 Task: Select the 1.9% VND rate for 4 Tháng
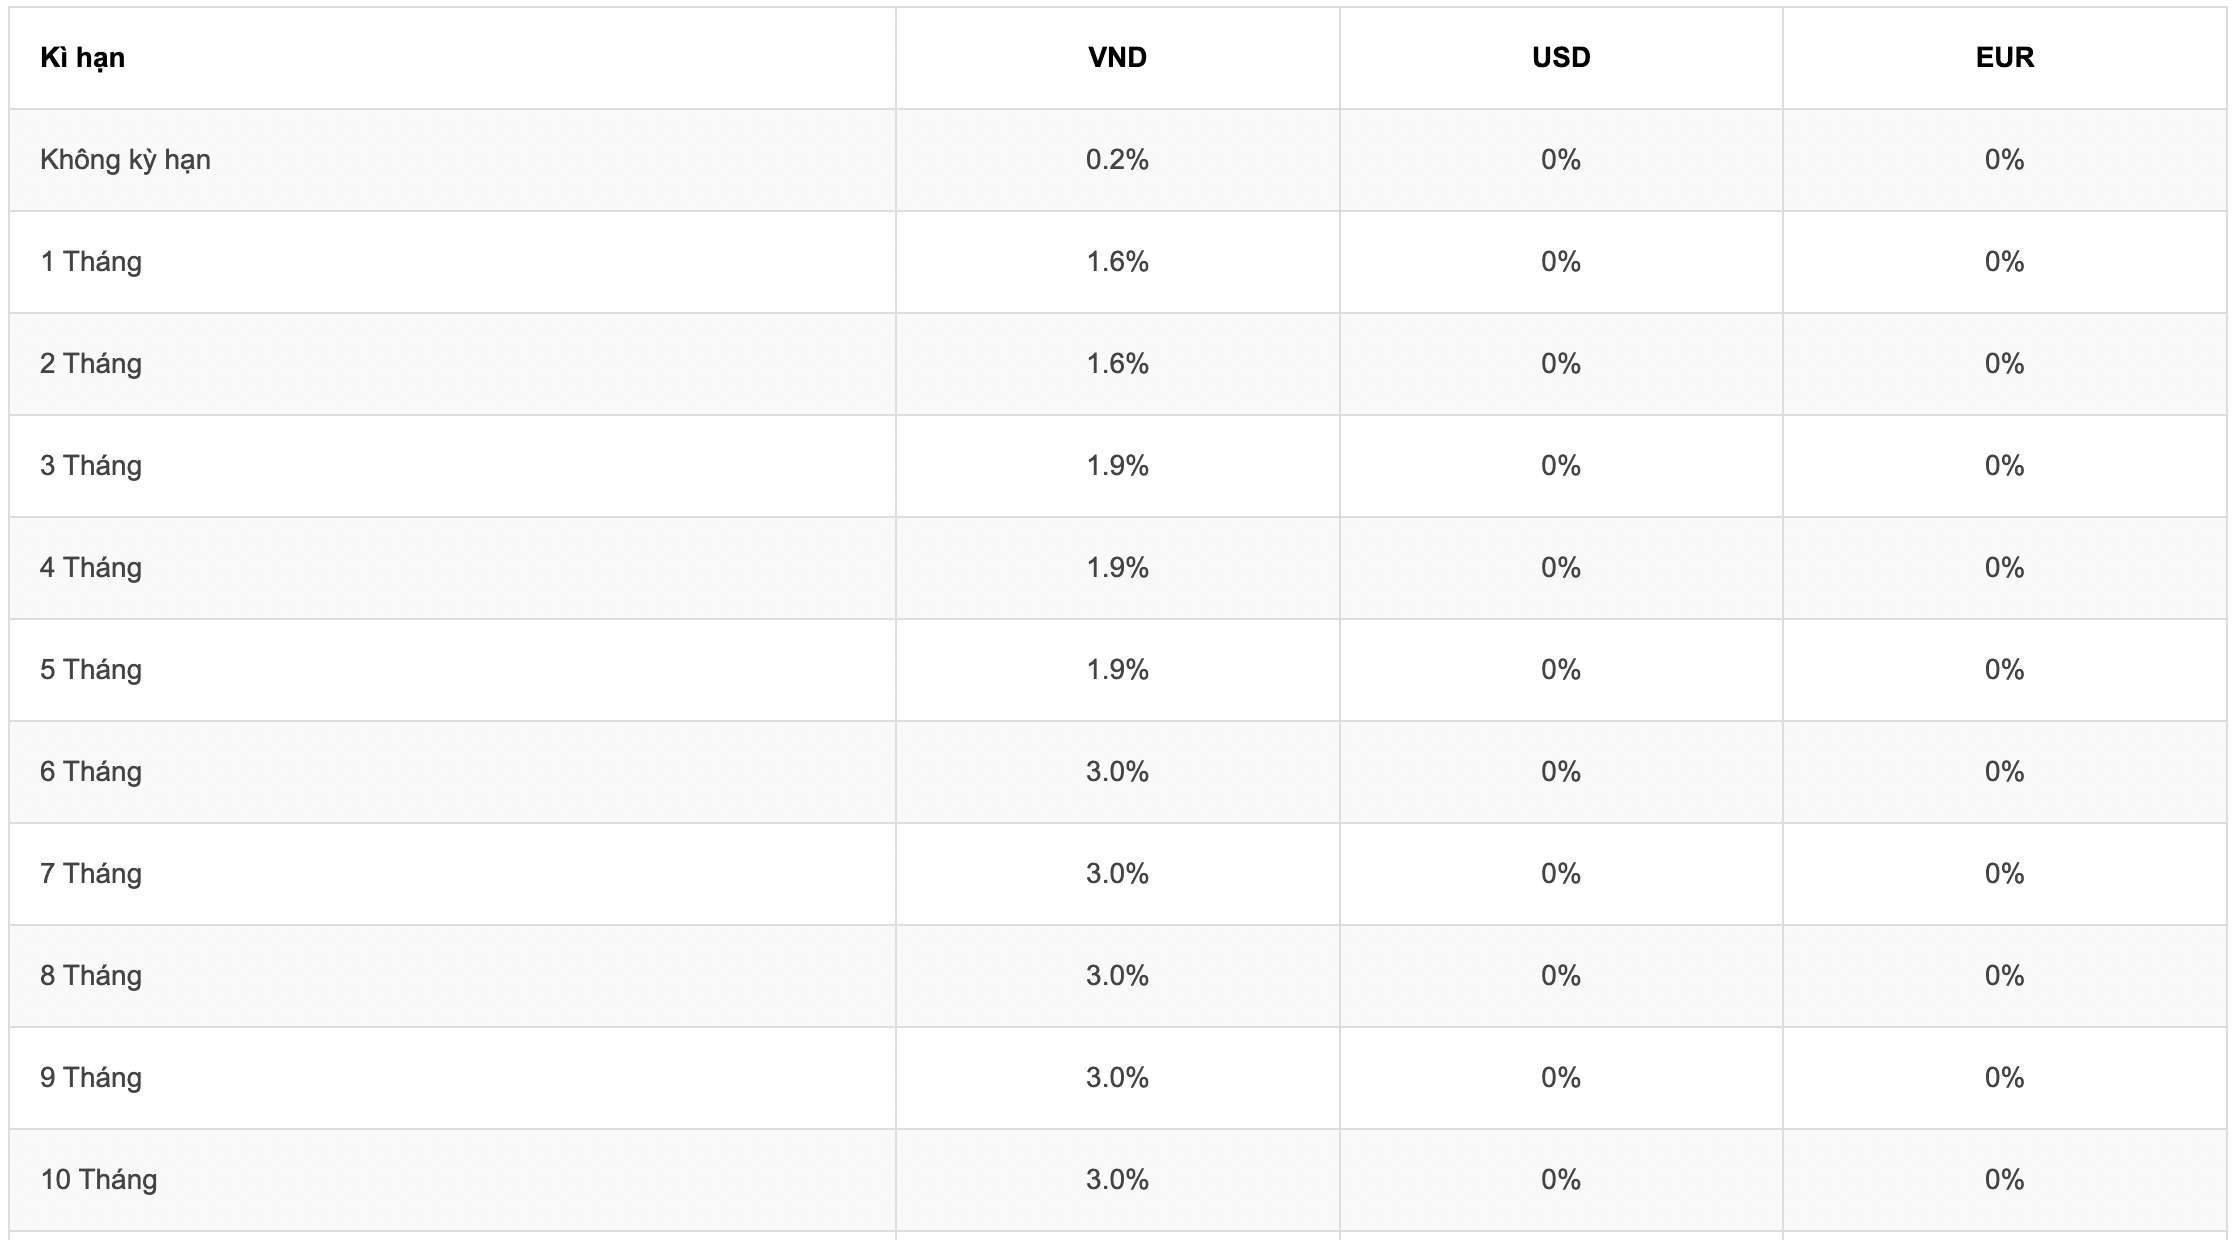pos(1117,568)
